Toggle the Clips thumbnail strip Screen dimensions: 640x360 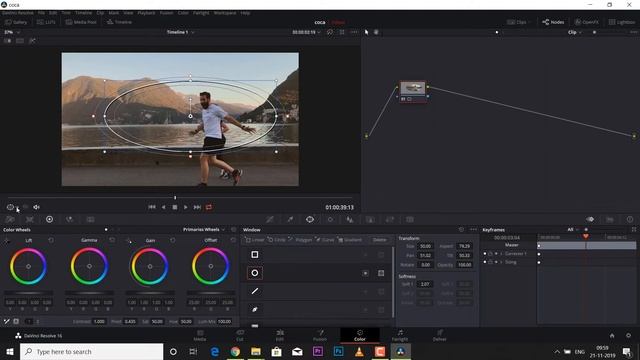pos(517,22)
